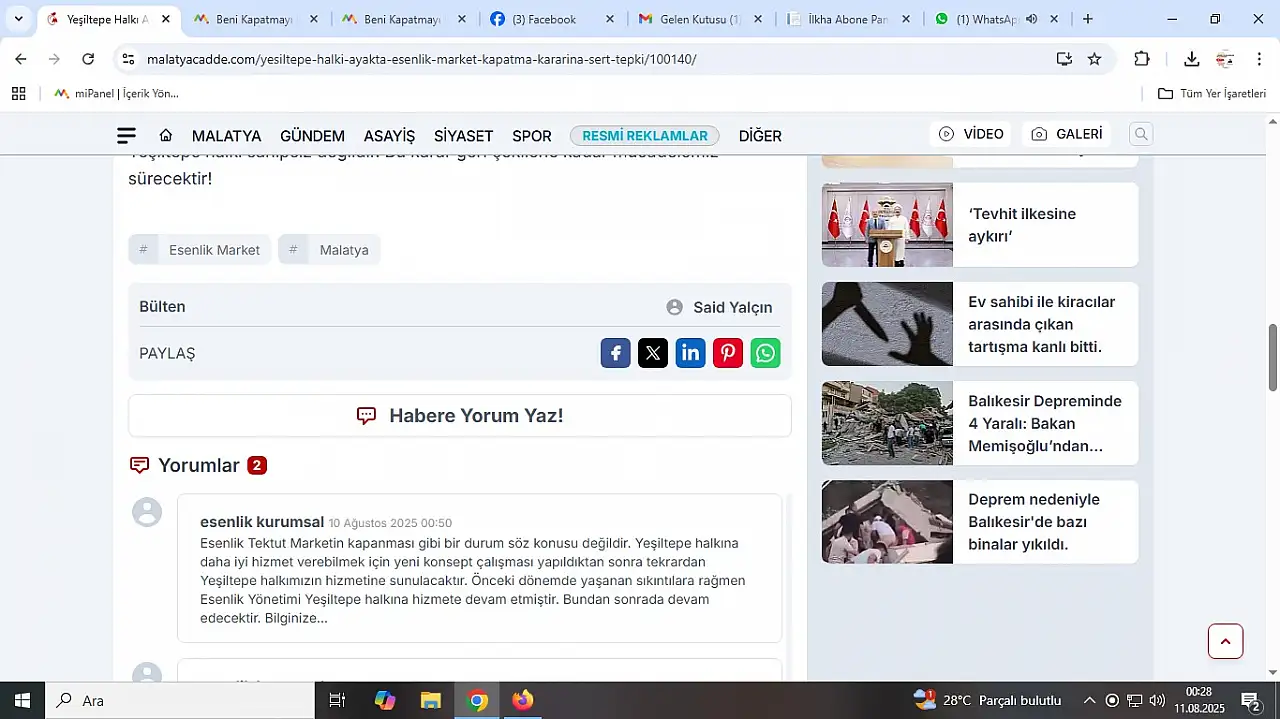Viewport: 1280px width, 719px height.
Task: Open Task View on the taskbar
Action: coord(337,700)
